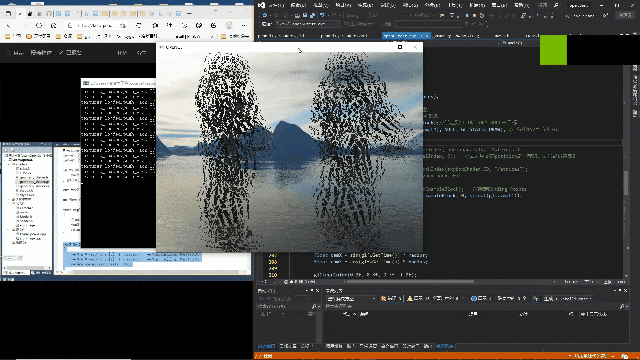Click the search magnifier icon in Visual Studio title bar
Viewport: 640px width, 360px height.
[556, 5]
